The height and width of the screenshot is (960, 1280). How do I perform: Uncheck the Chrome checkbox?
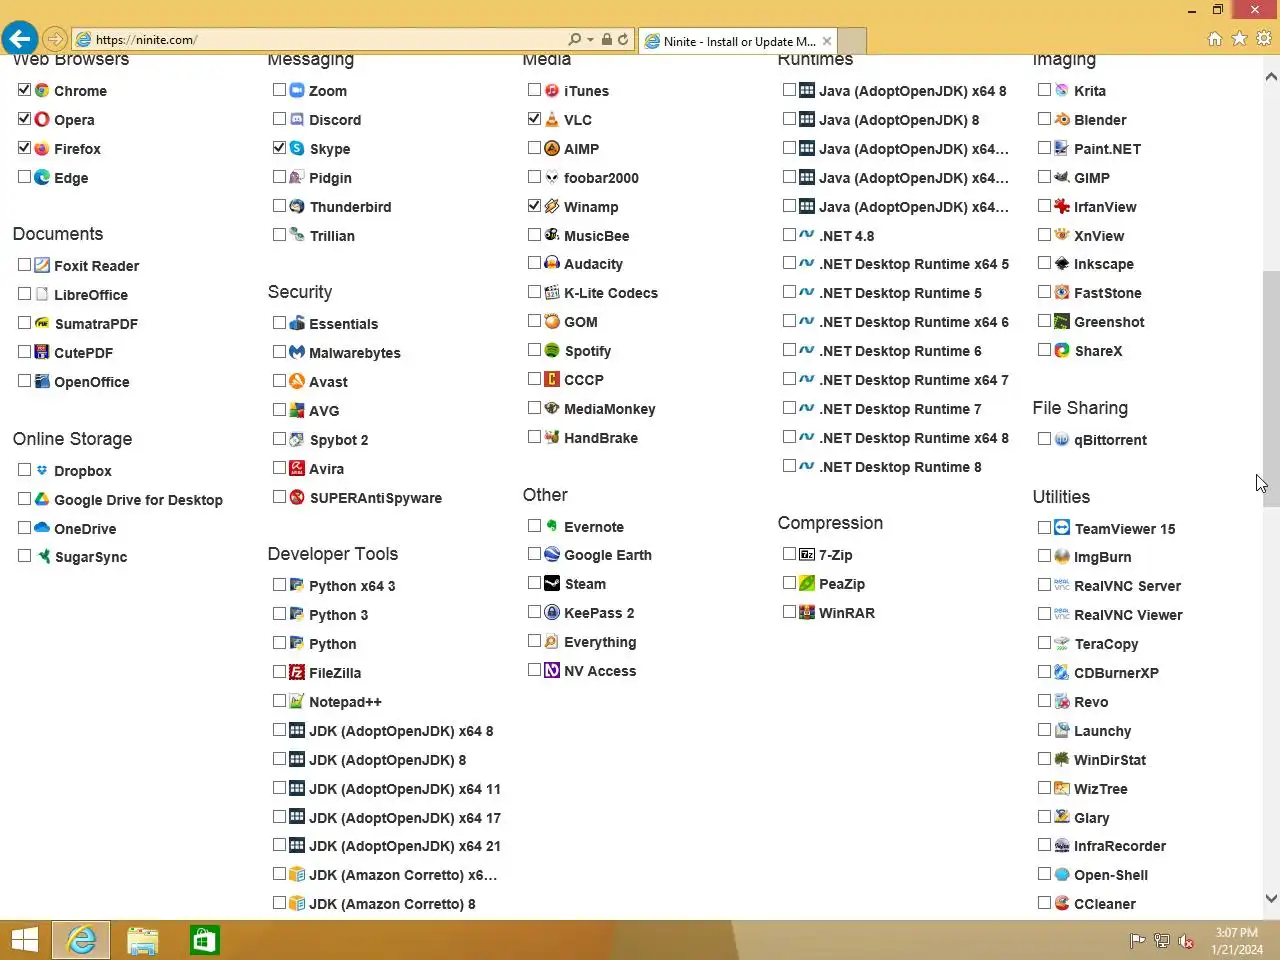(24, 90)
